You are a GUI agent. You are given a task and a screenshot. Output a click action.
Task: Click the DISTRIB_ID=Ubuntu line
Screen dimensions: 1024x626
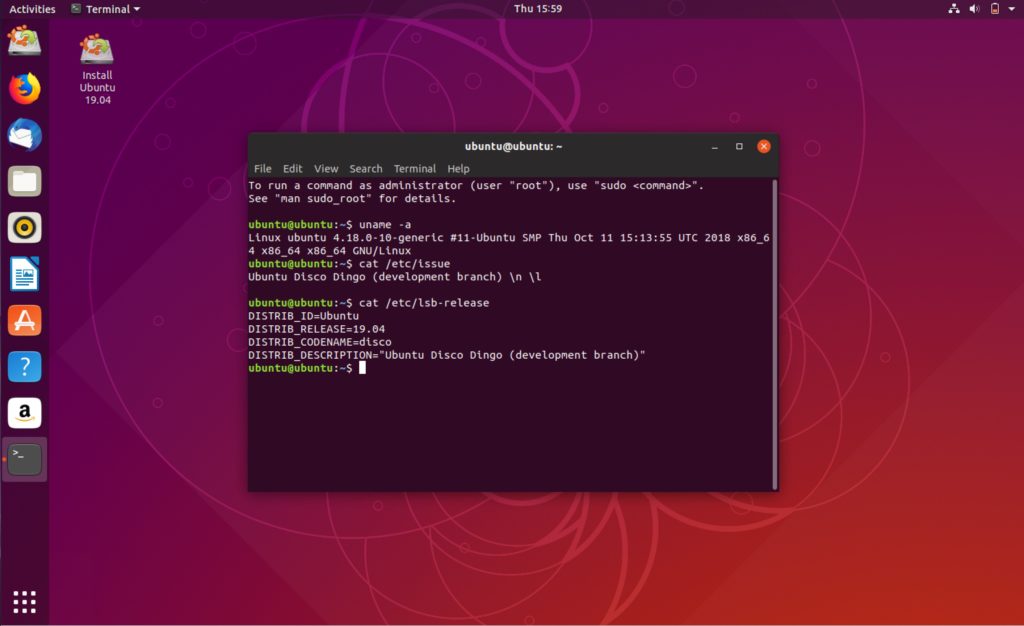(x=303, y=316)
